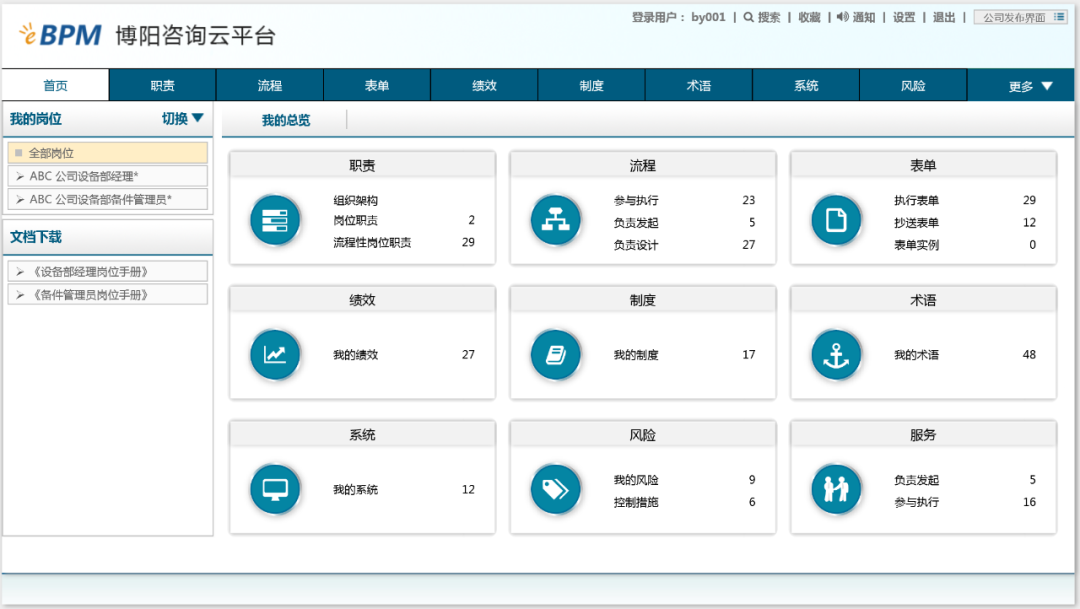Screen dimensions: 1080x609
Task: Go to the 风险 navigation tab
Action: pos(913,86)
